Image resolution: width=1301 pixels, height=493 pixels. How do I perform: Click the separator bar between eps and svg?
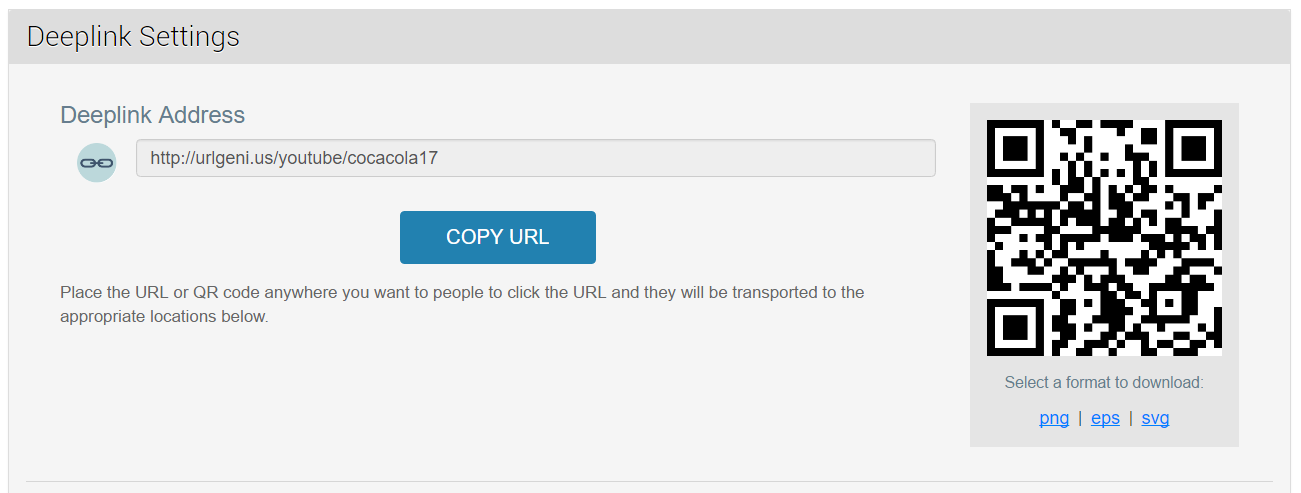pyautogui.click(x=1130, y=418)
